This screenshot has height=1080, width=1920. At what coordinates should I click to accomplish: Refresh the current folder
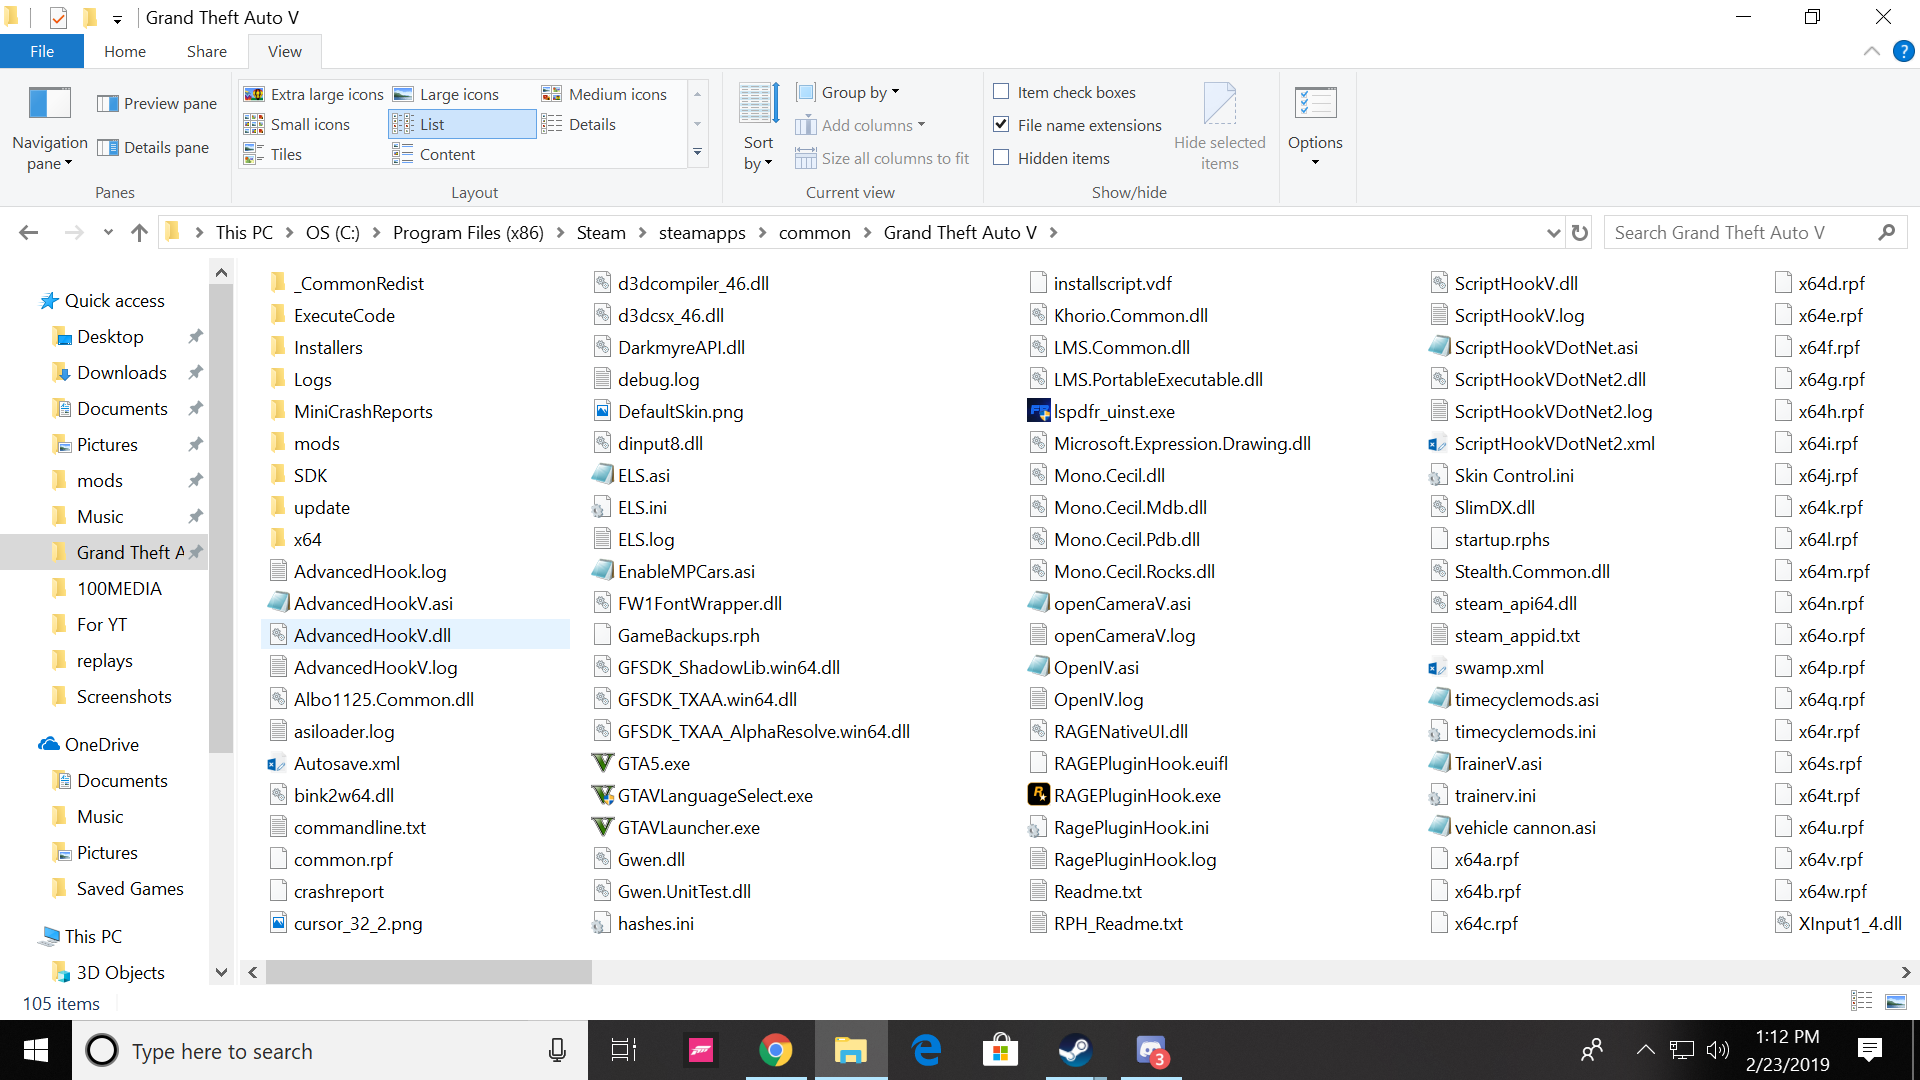[1578, 231]
